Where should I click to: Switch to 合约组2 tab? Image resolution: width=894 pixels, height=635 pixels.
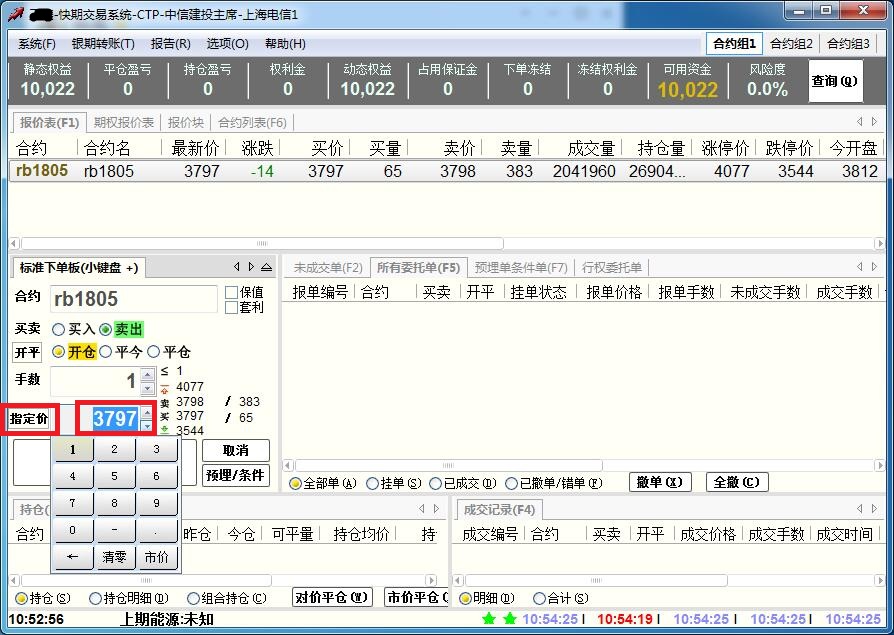(791, 44)
